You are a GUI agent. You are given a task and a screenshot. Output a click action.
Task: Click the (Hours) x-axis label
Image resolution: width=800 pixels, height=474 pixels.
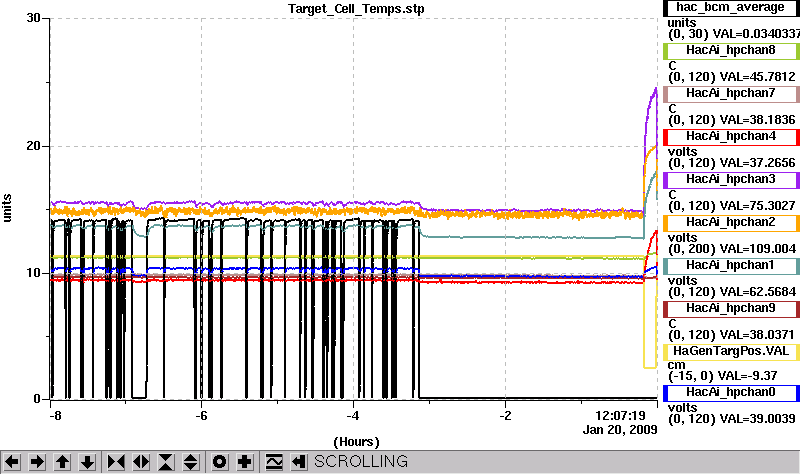click(356, 442)
